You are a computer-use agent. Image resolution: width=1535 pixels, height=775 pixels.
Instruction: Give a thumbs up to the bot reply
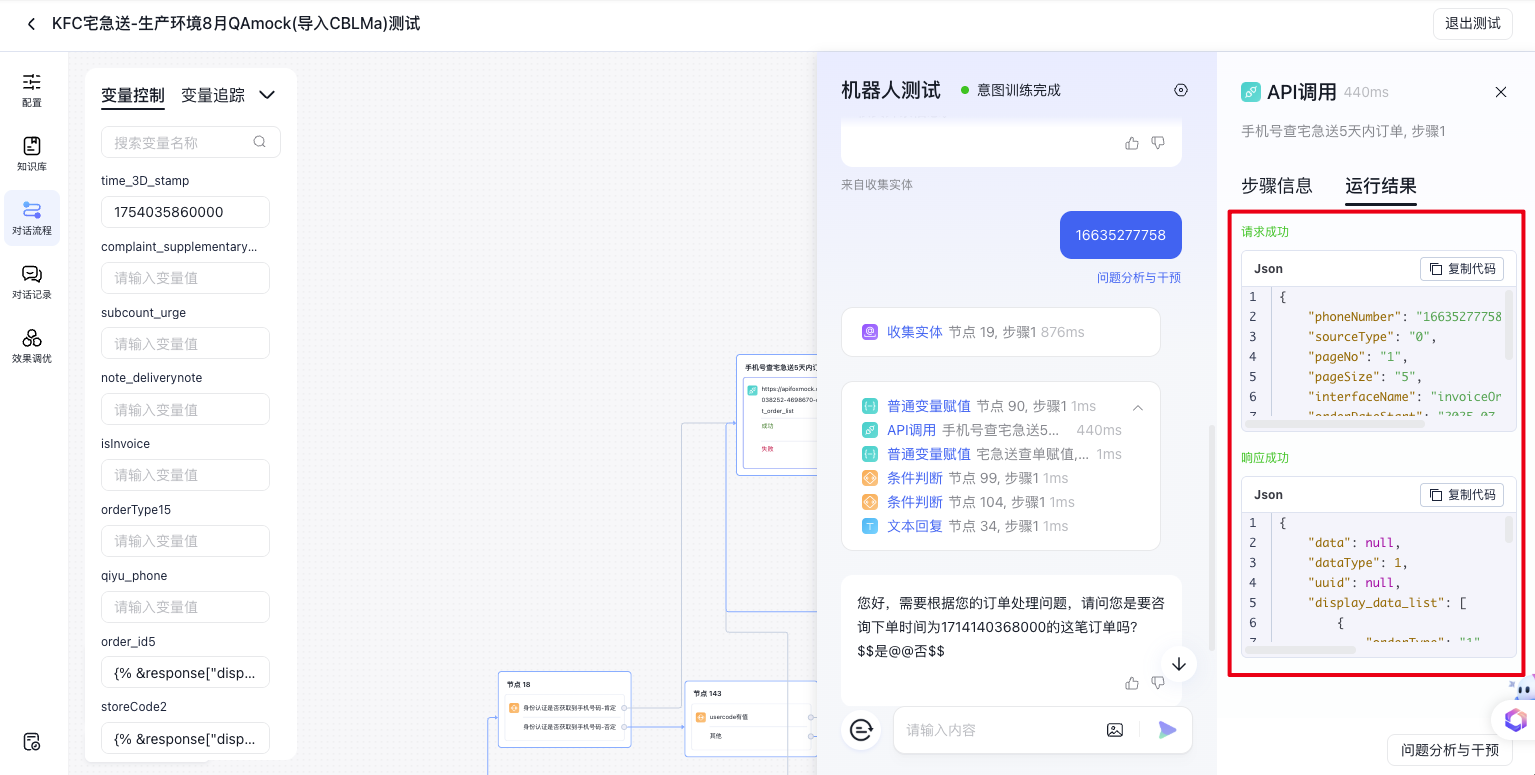tap(1131, 682)
